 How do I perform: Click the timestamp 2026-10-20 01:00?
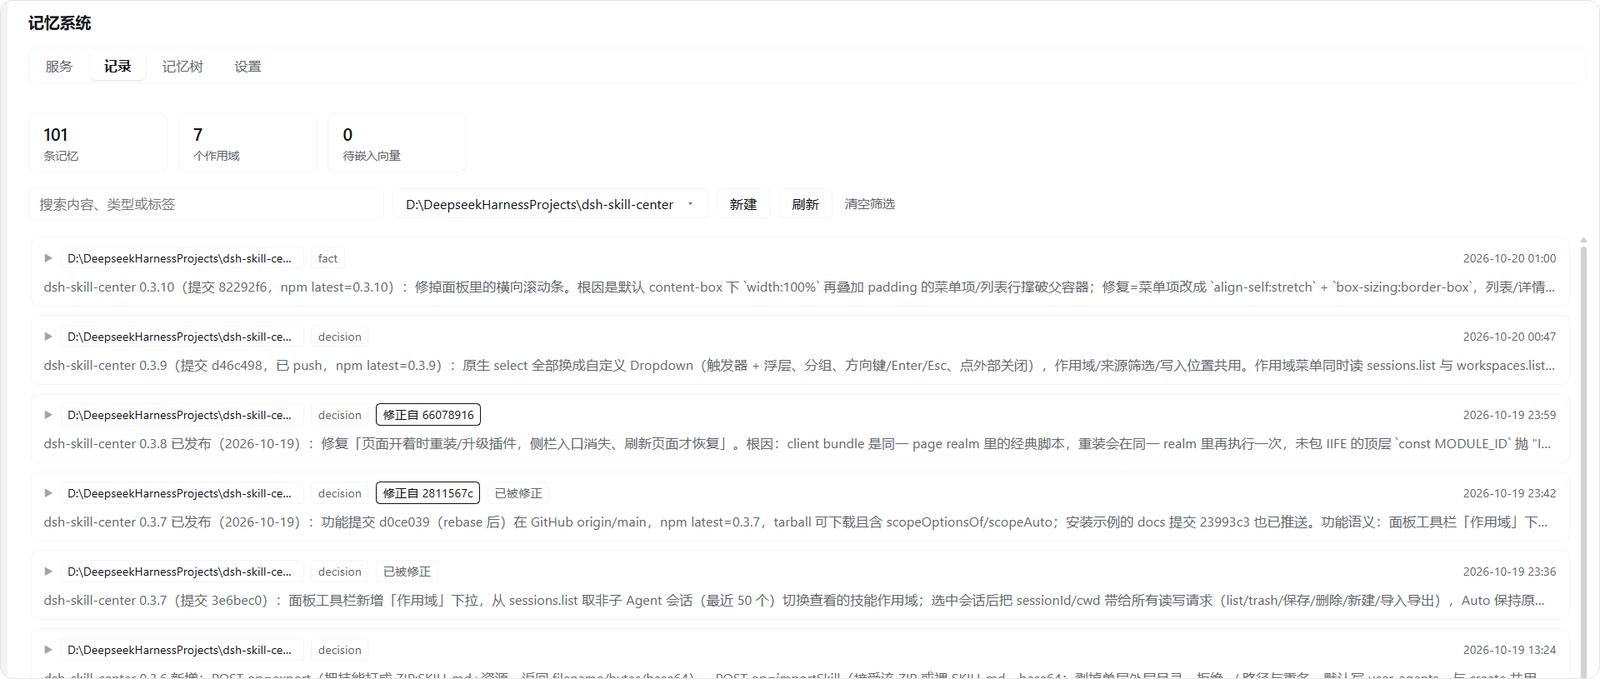click(1509, 258)
